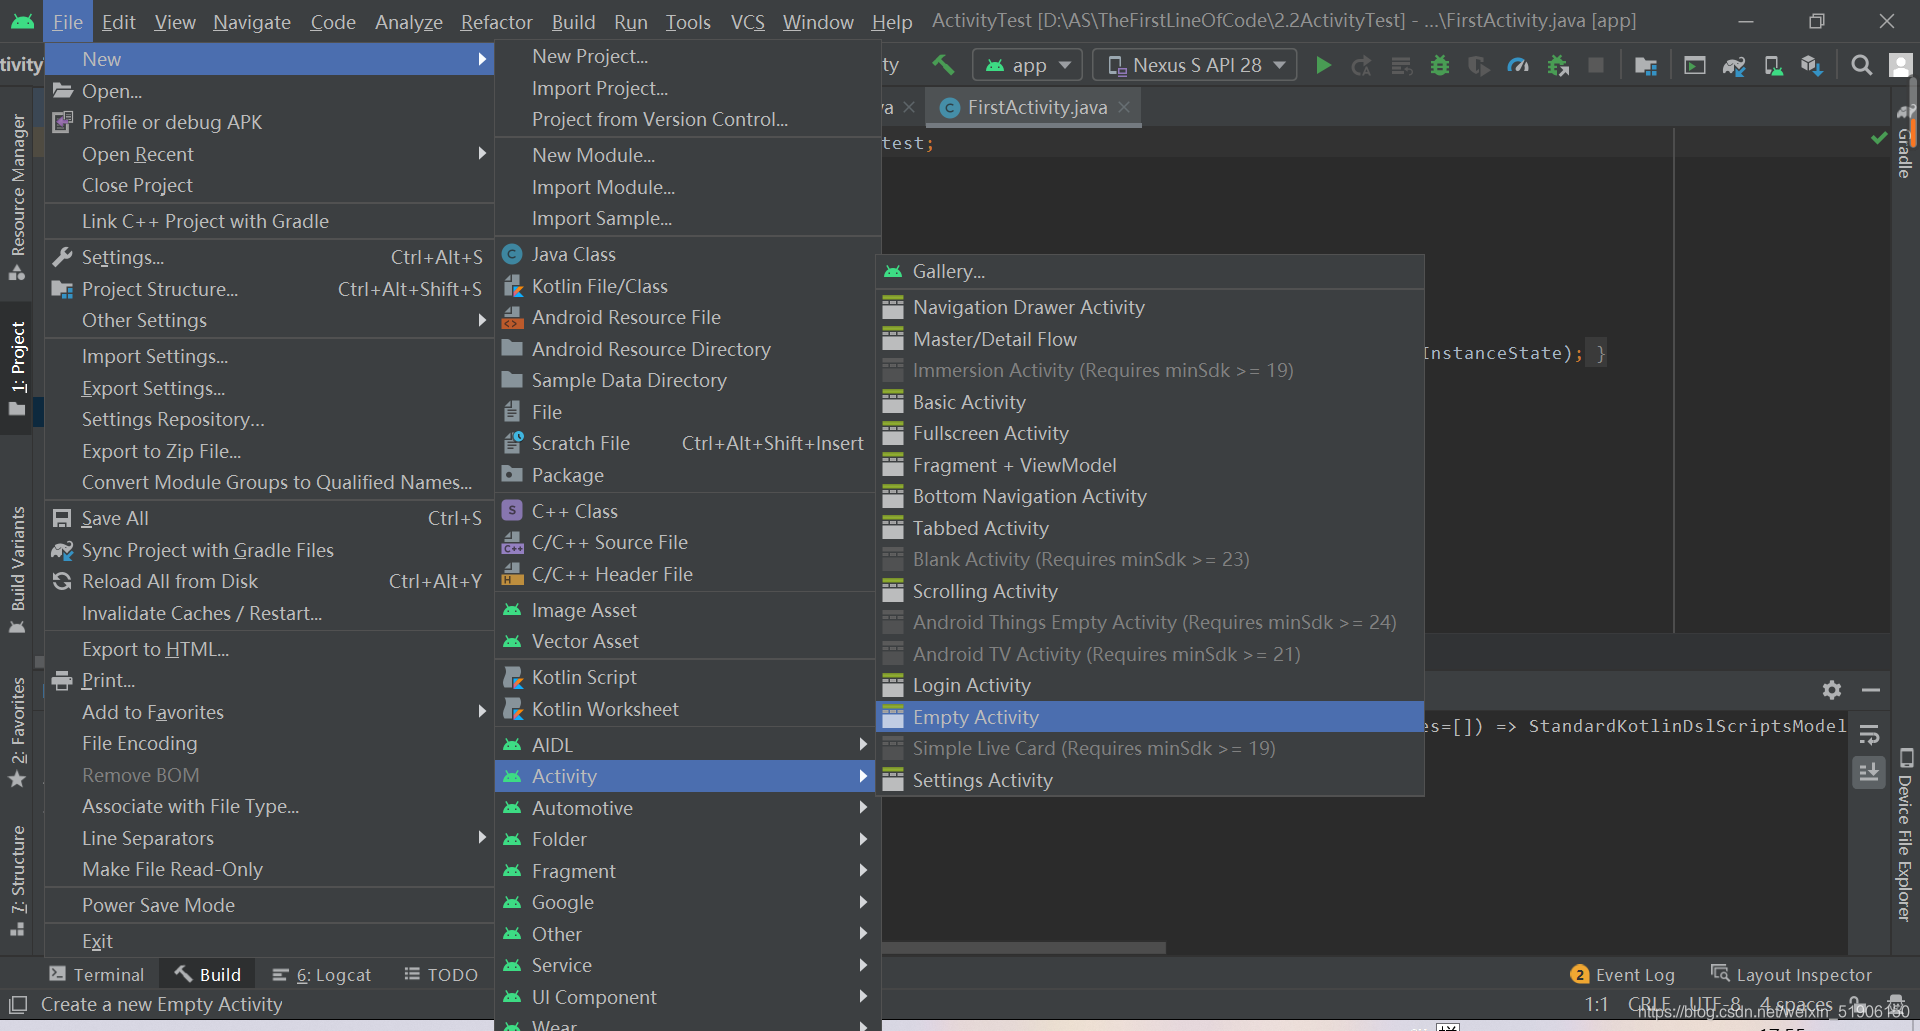1920x1031 pixels.
Task: Open Settings... from File menu
Action: click(269, 257)
